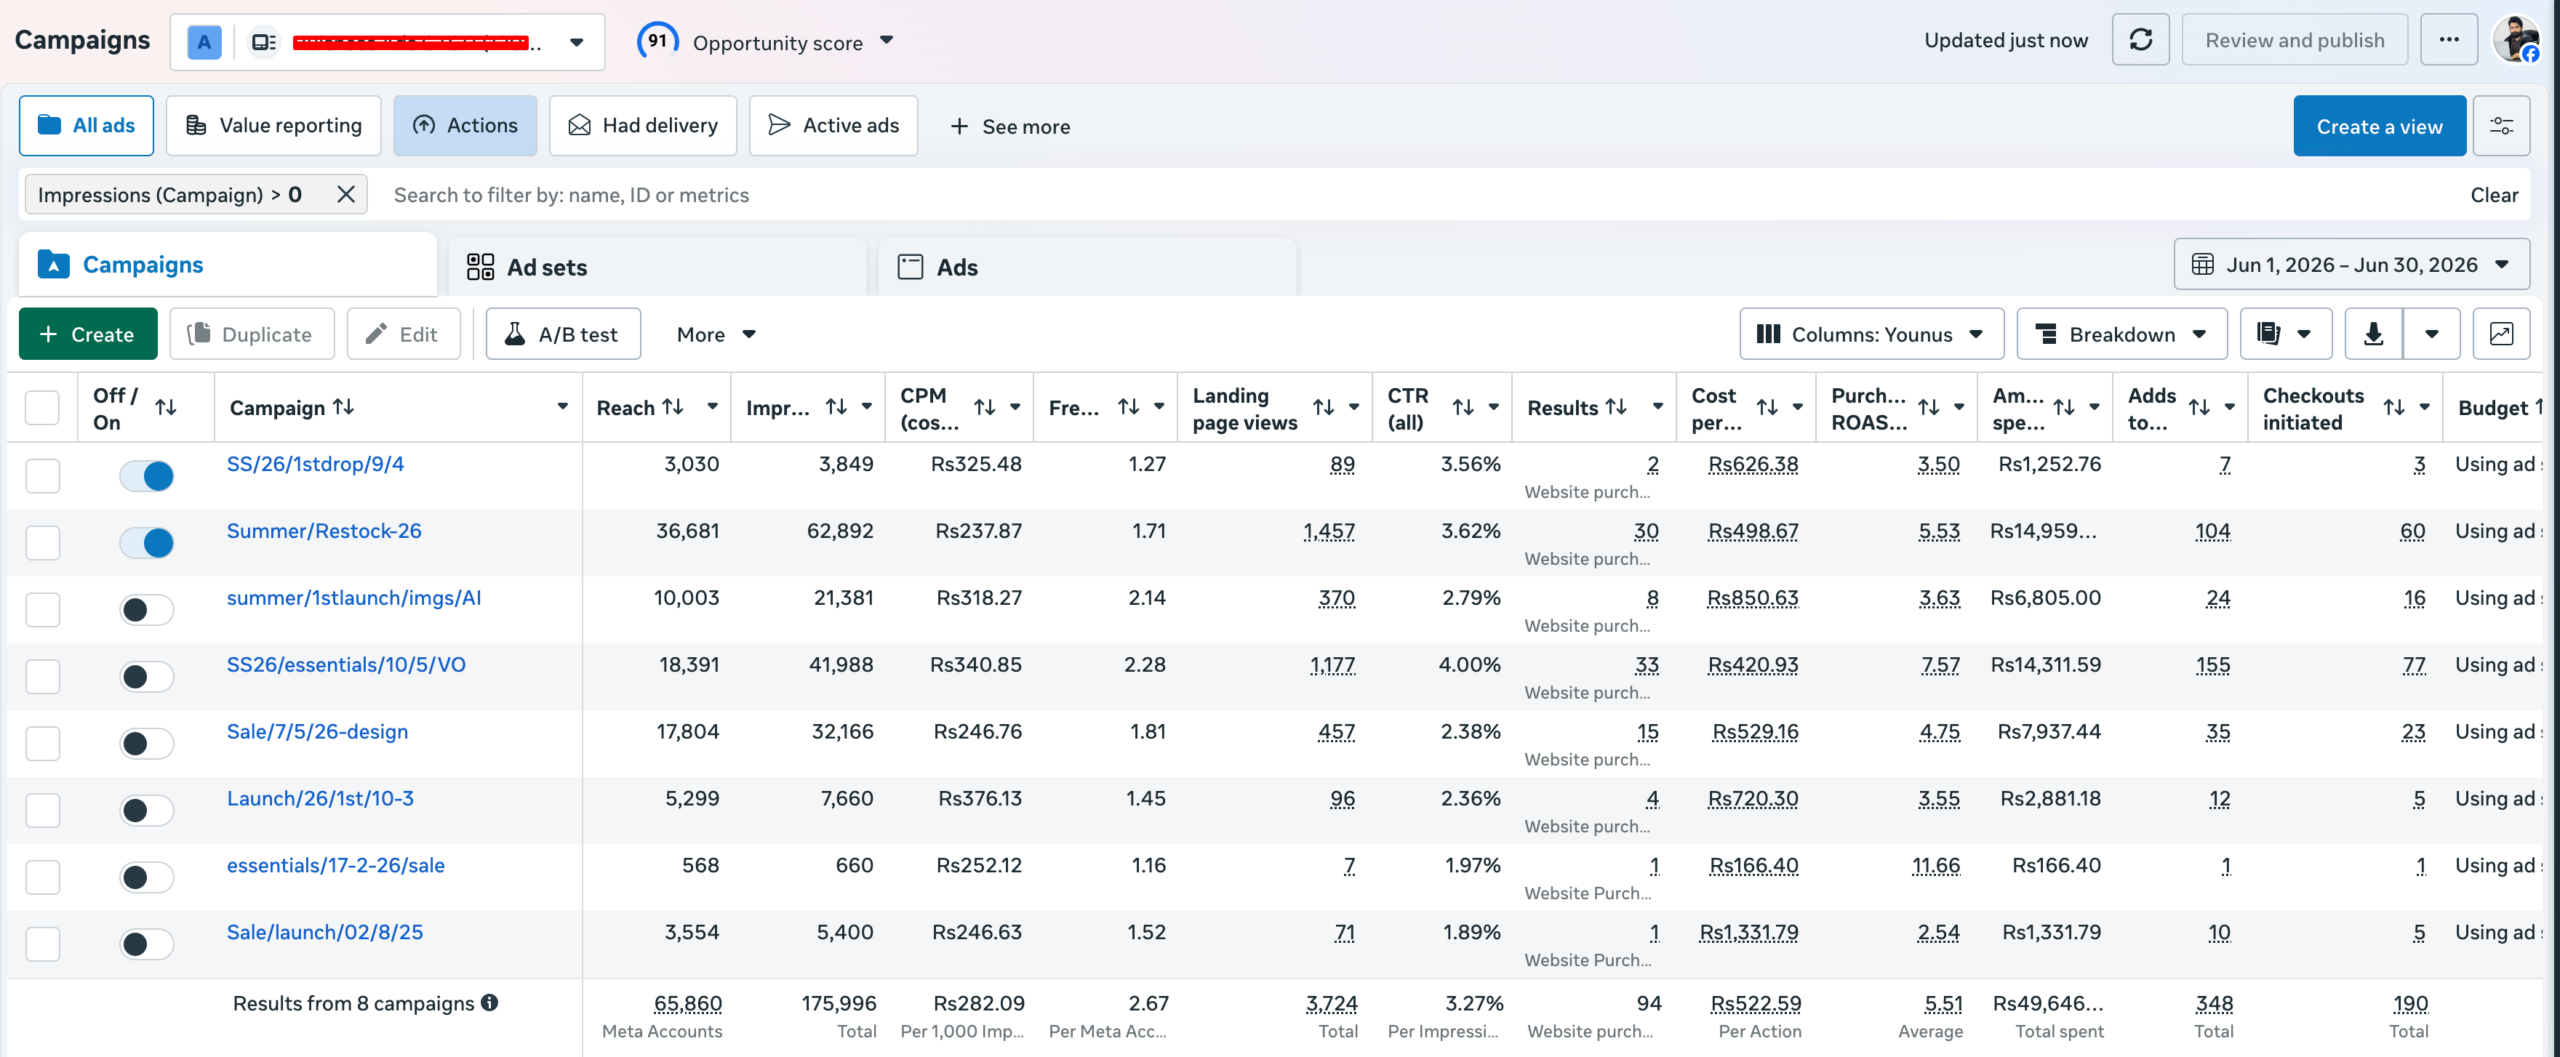Click the green Create button

click(88, 334)
